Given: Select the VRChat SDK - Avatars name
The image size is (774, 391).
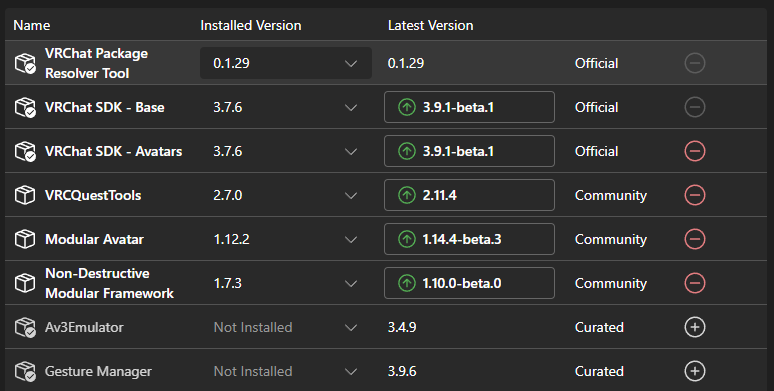Looking at the screenshot, I should 114,151.
